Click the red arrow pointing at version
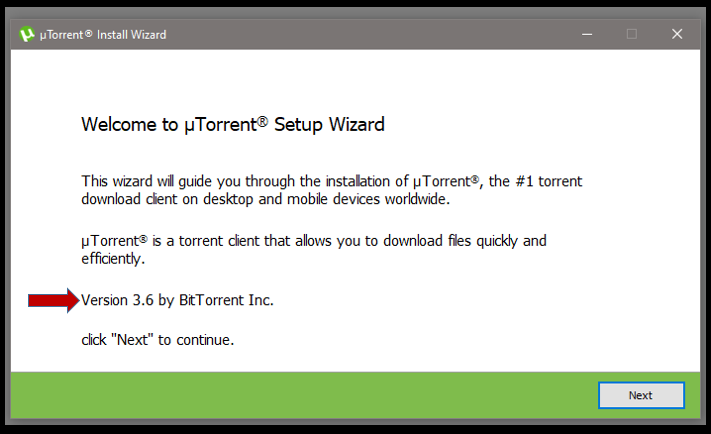This screenshot has height=434, width=711. [53, 299]
